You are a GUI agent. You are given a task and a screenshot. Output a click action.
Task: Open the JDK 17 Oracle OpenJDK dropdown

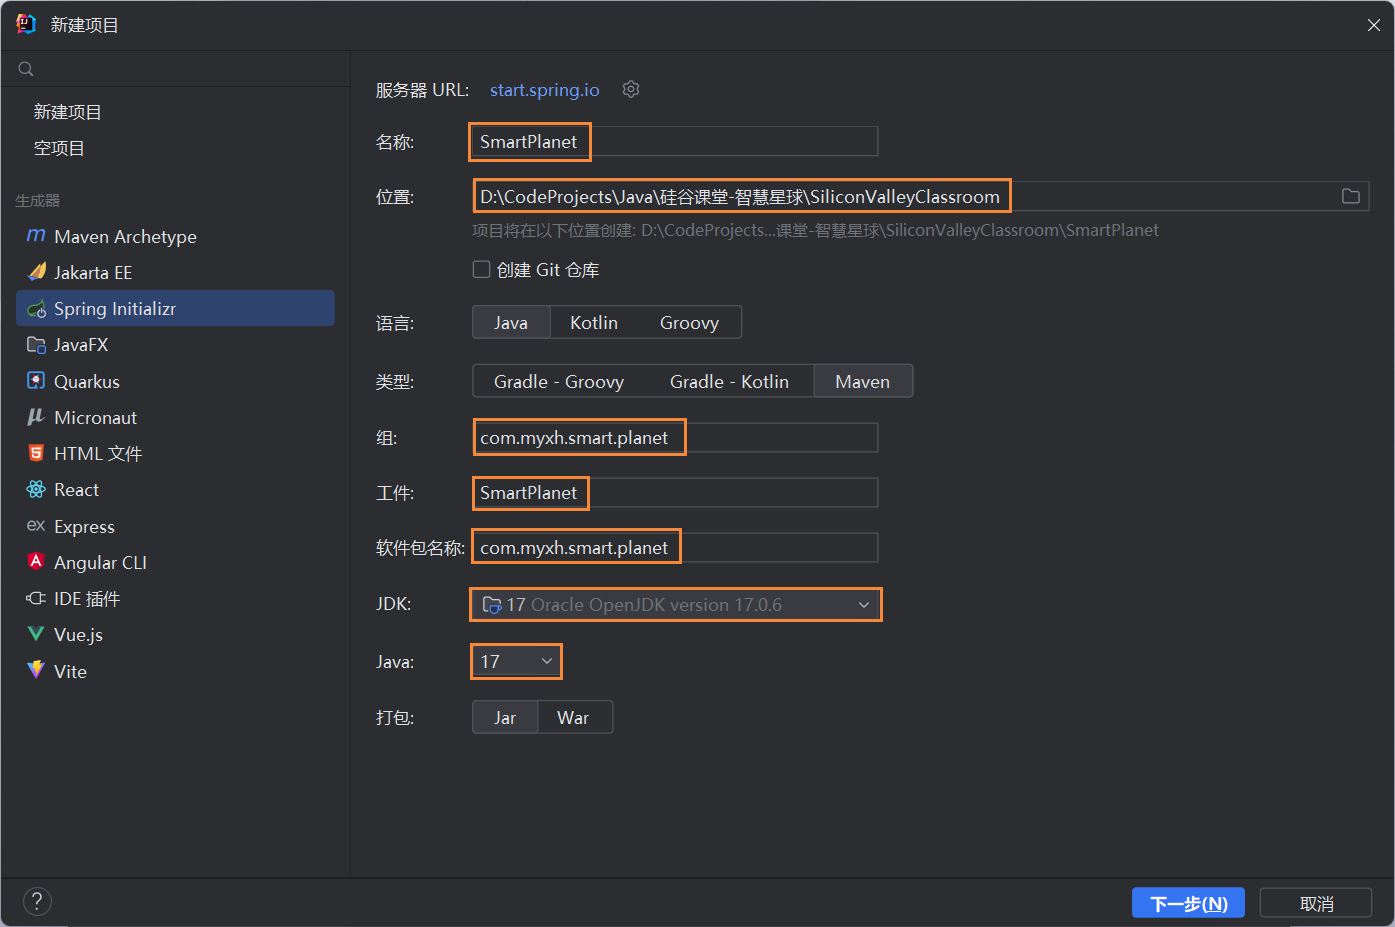(676, 604)
